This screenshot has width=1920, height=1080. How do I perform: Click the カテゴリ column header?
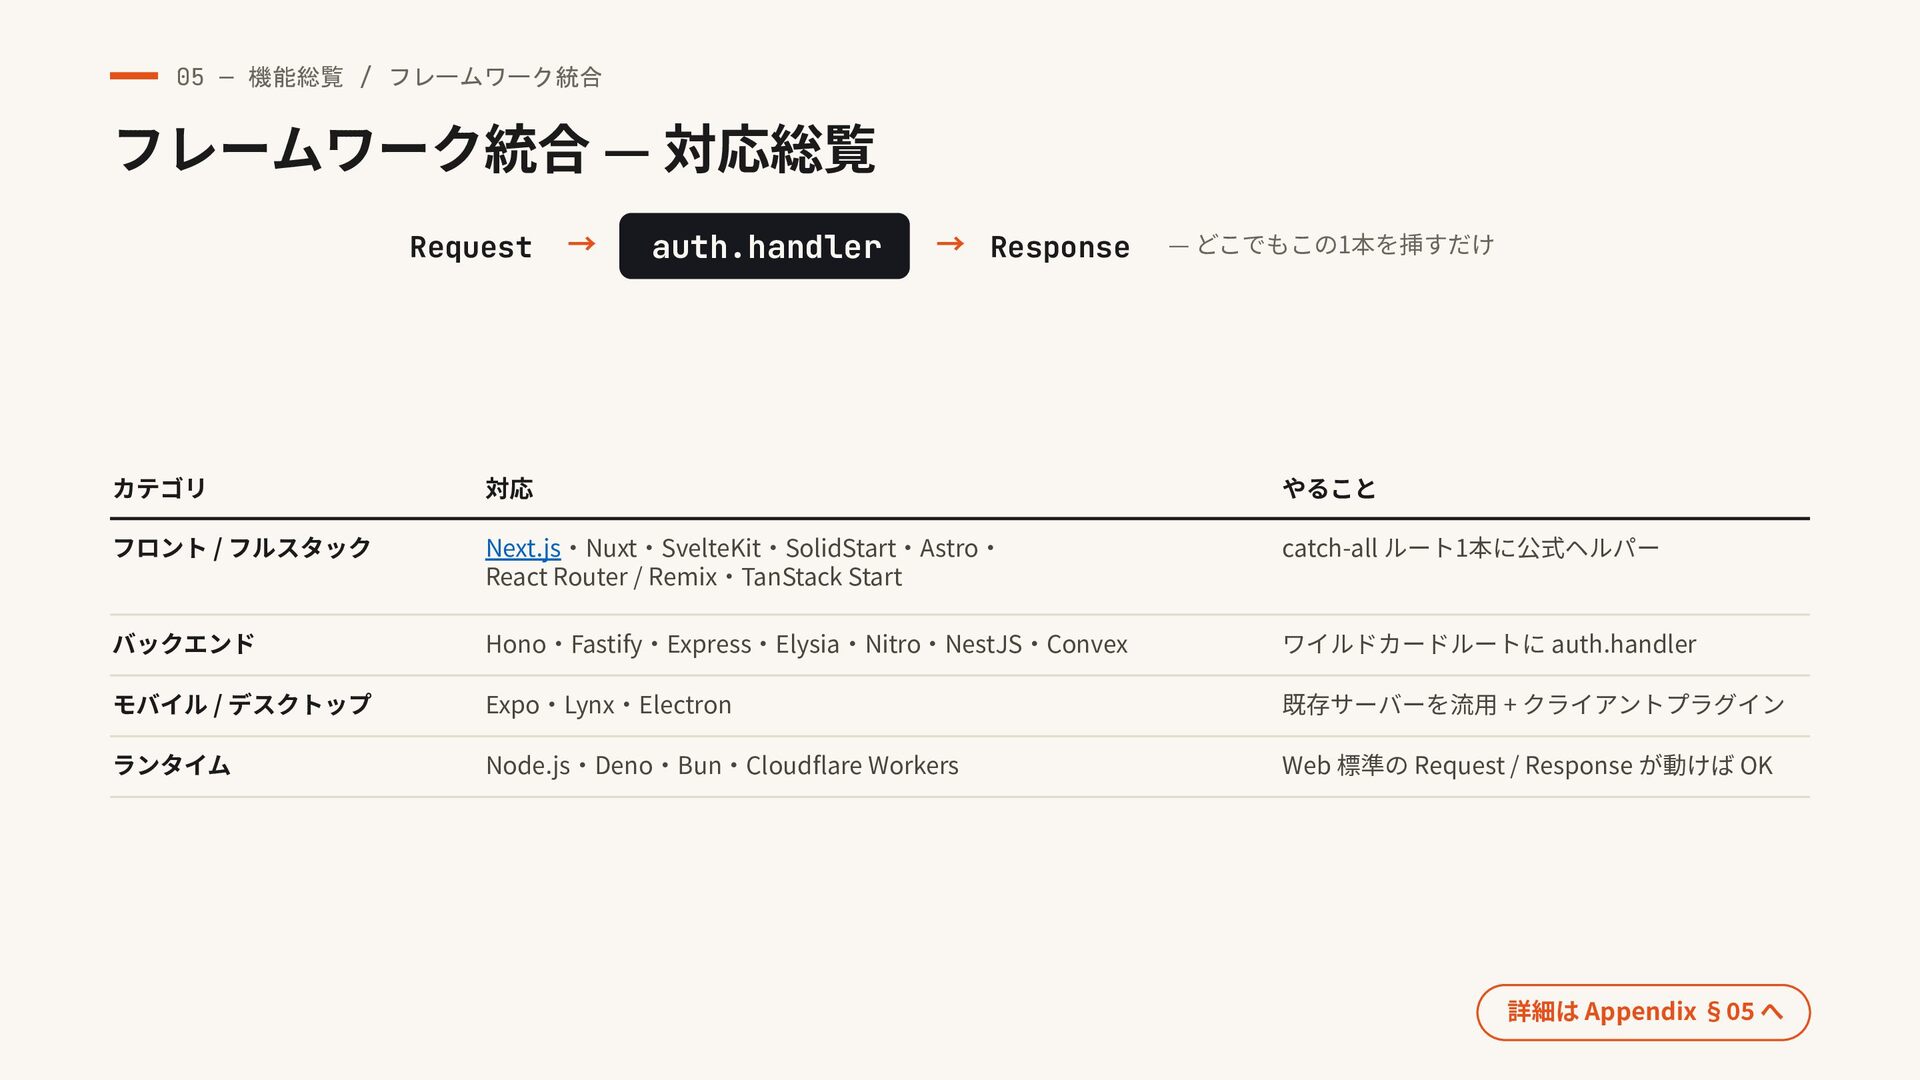coord(159,488)
